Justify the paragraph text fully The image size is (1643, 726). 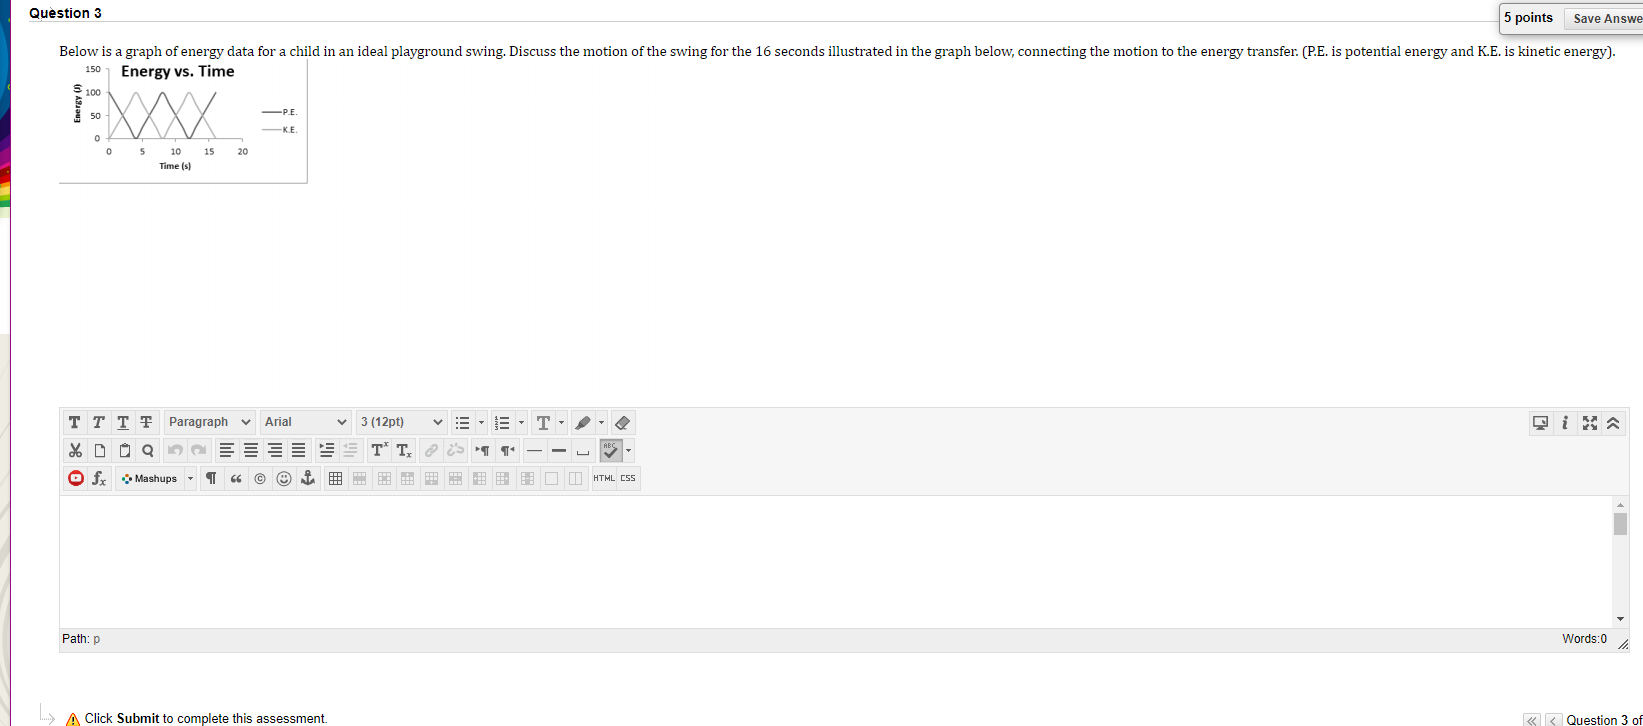pos(299,450)
